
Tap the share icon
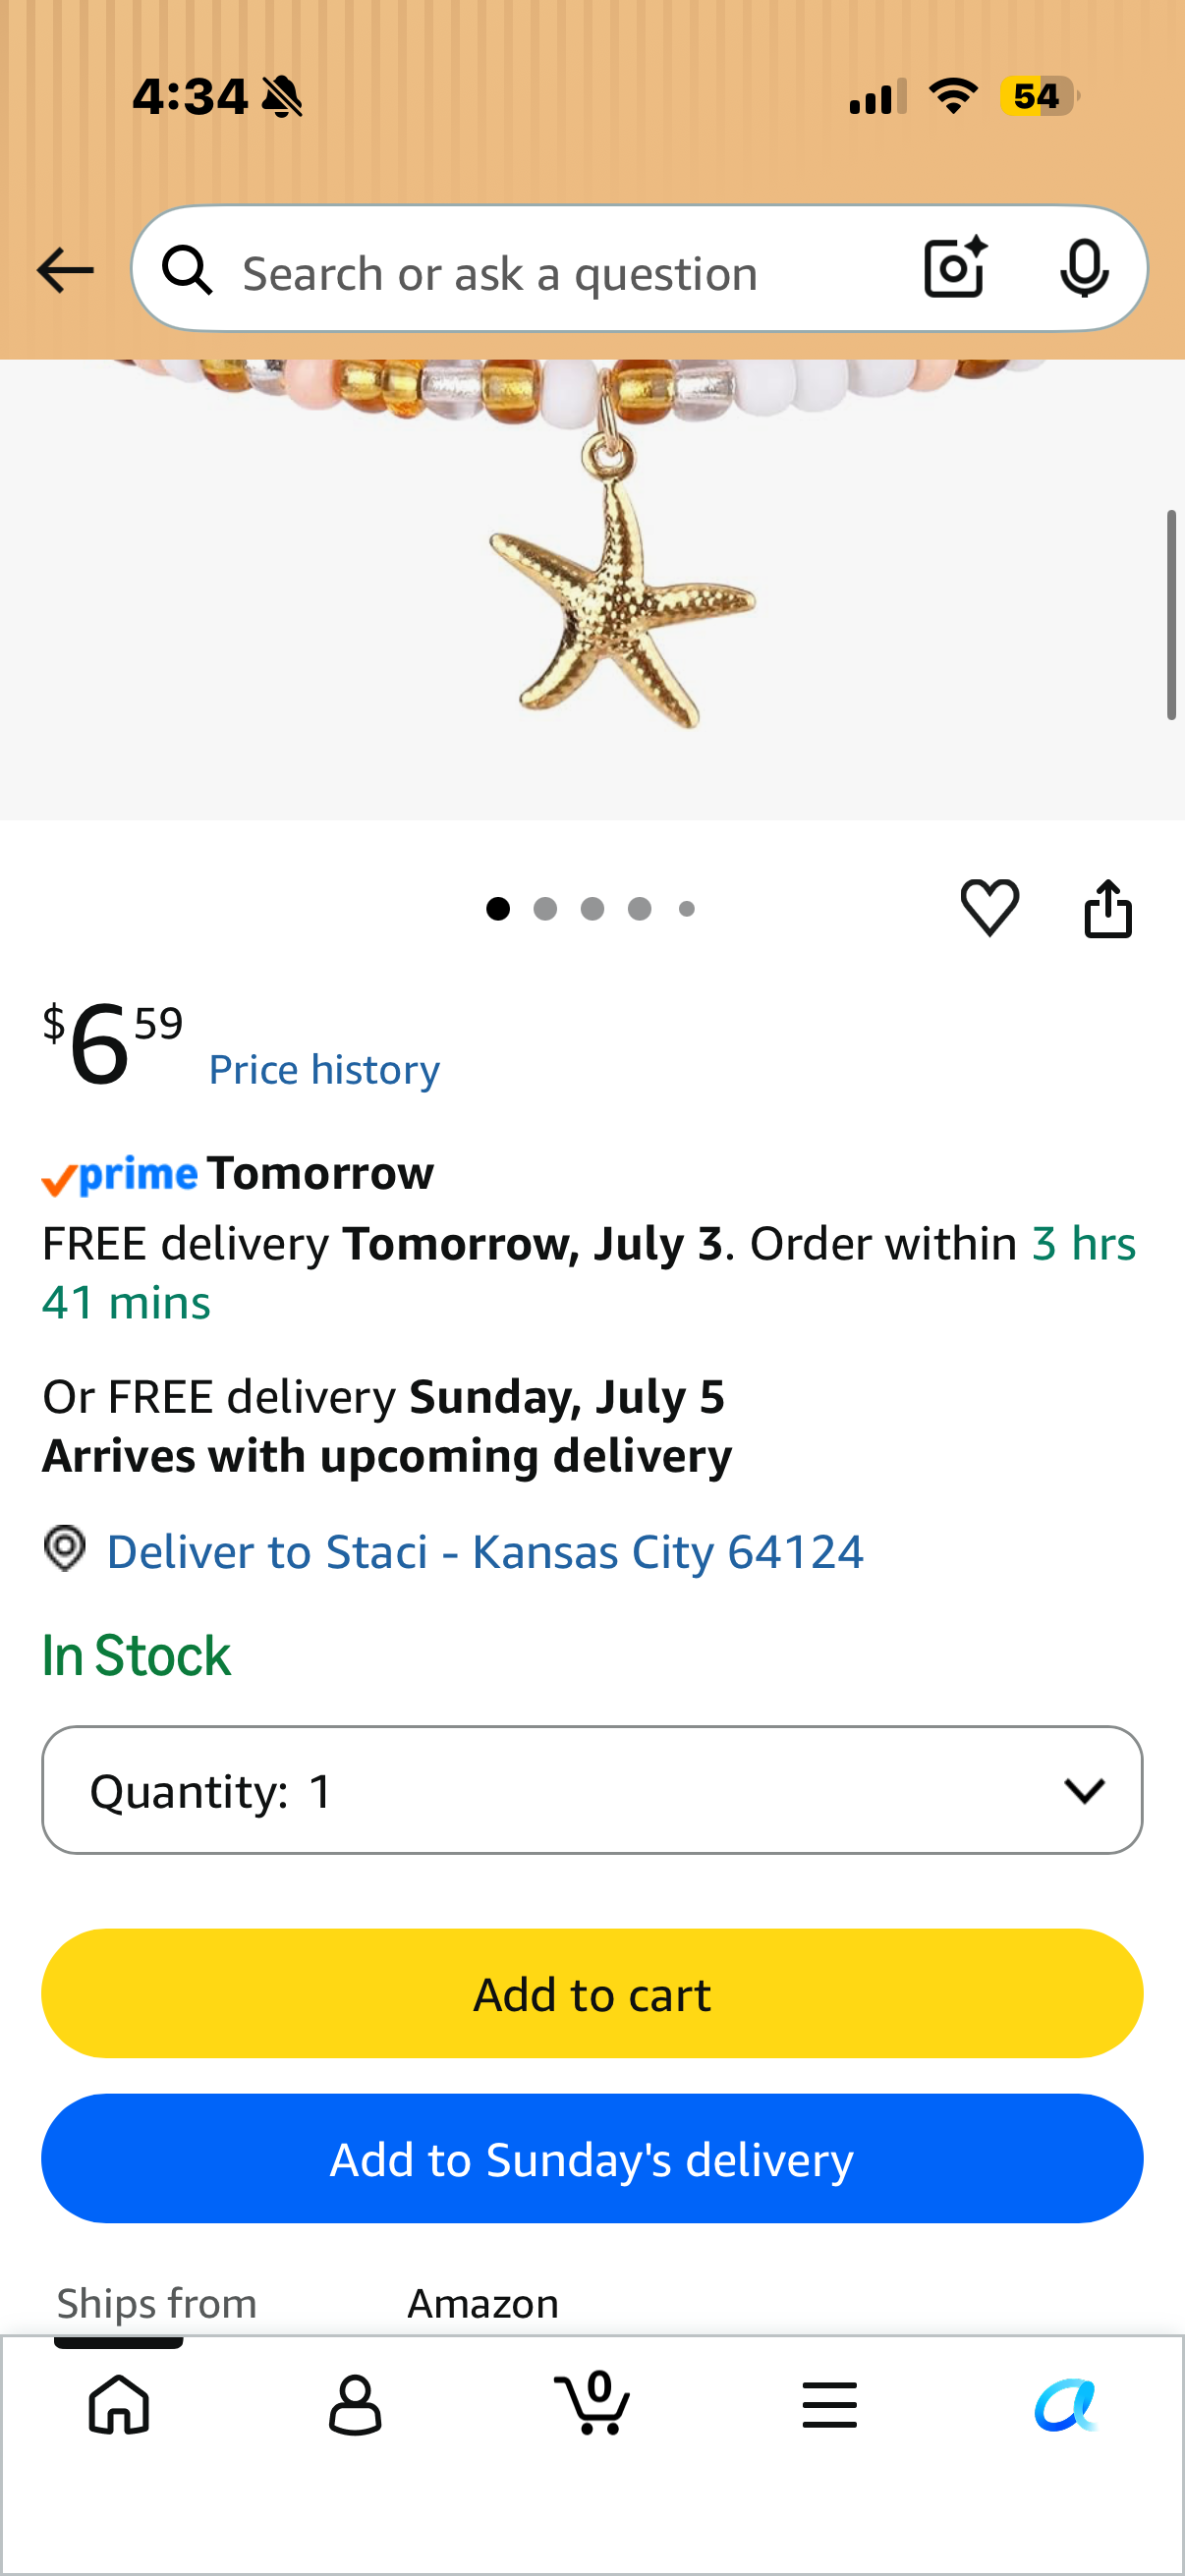click(x=1108, y=908)
